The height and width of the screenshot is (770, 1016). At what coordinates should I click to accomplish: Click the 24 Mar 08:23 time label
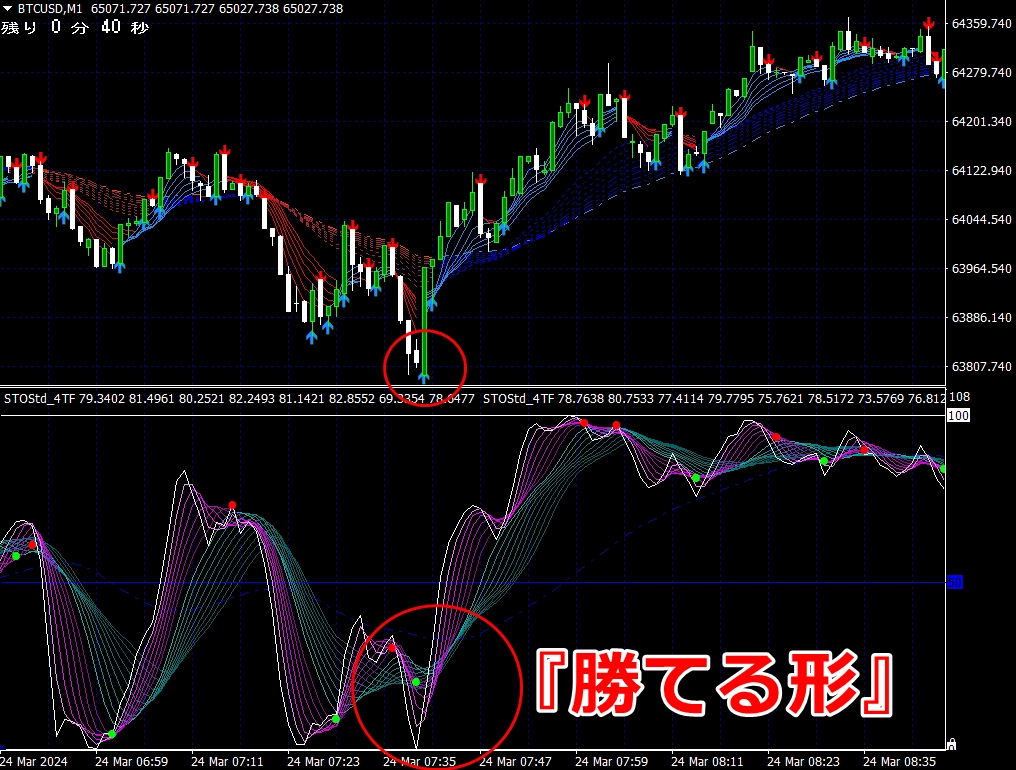803,762
